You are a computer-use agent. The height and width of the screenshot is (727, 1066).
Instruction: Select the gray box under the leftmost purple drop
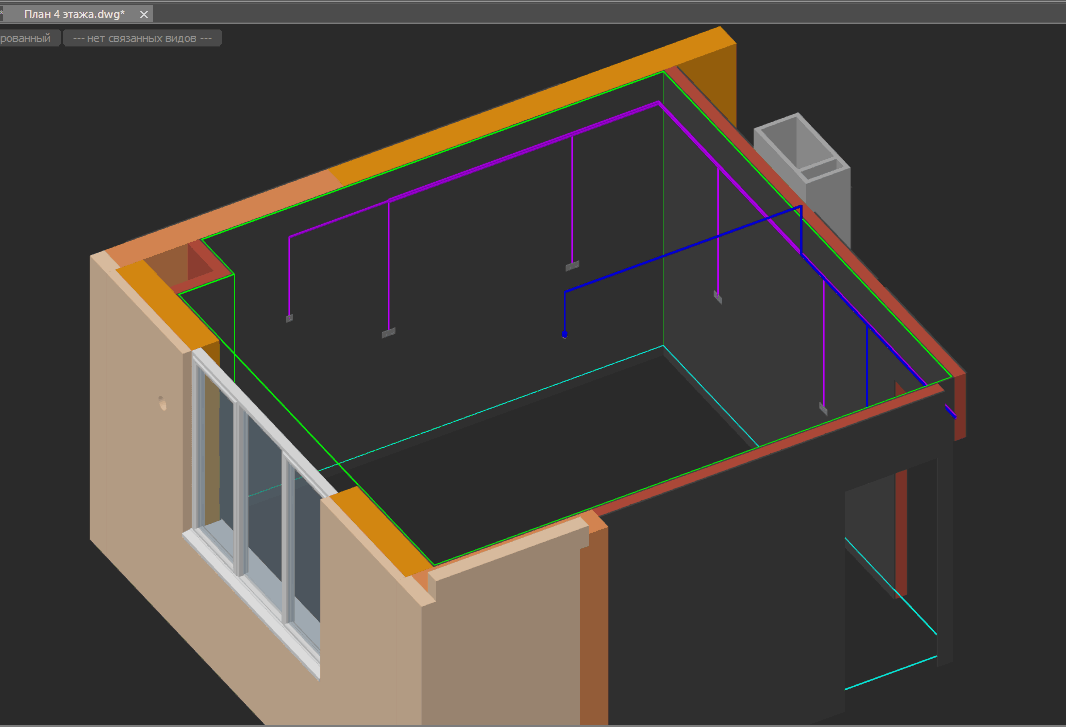(289, 318)
